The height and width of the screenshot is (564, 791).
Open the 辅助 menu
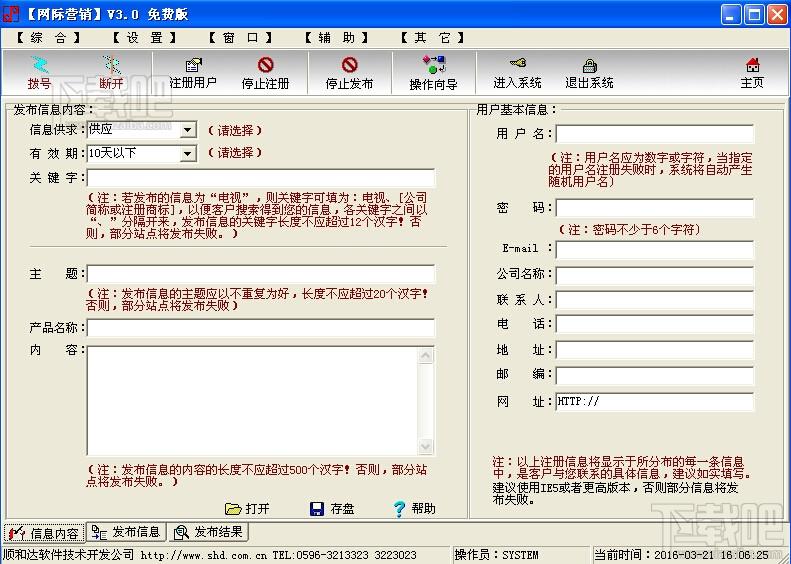336,38
